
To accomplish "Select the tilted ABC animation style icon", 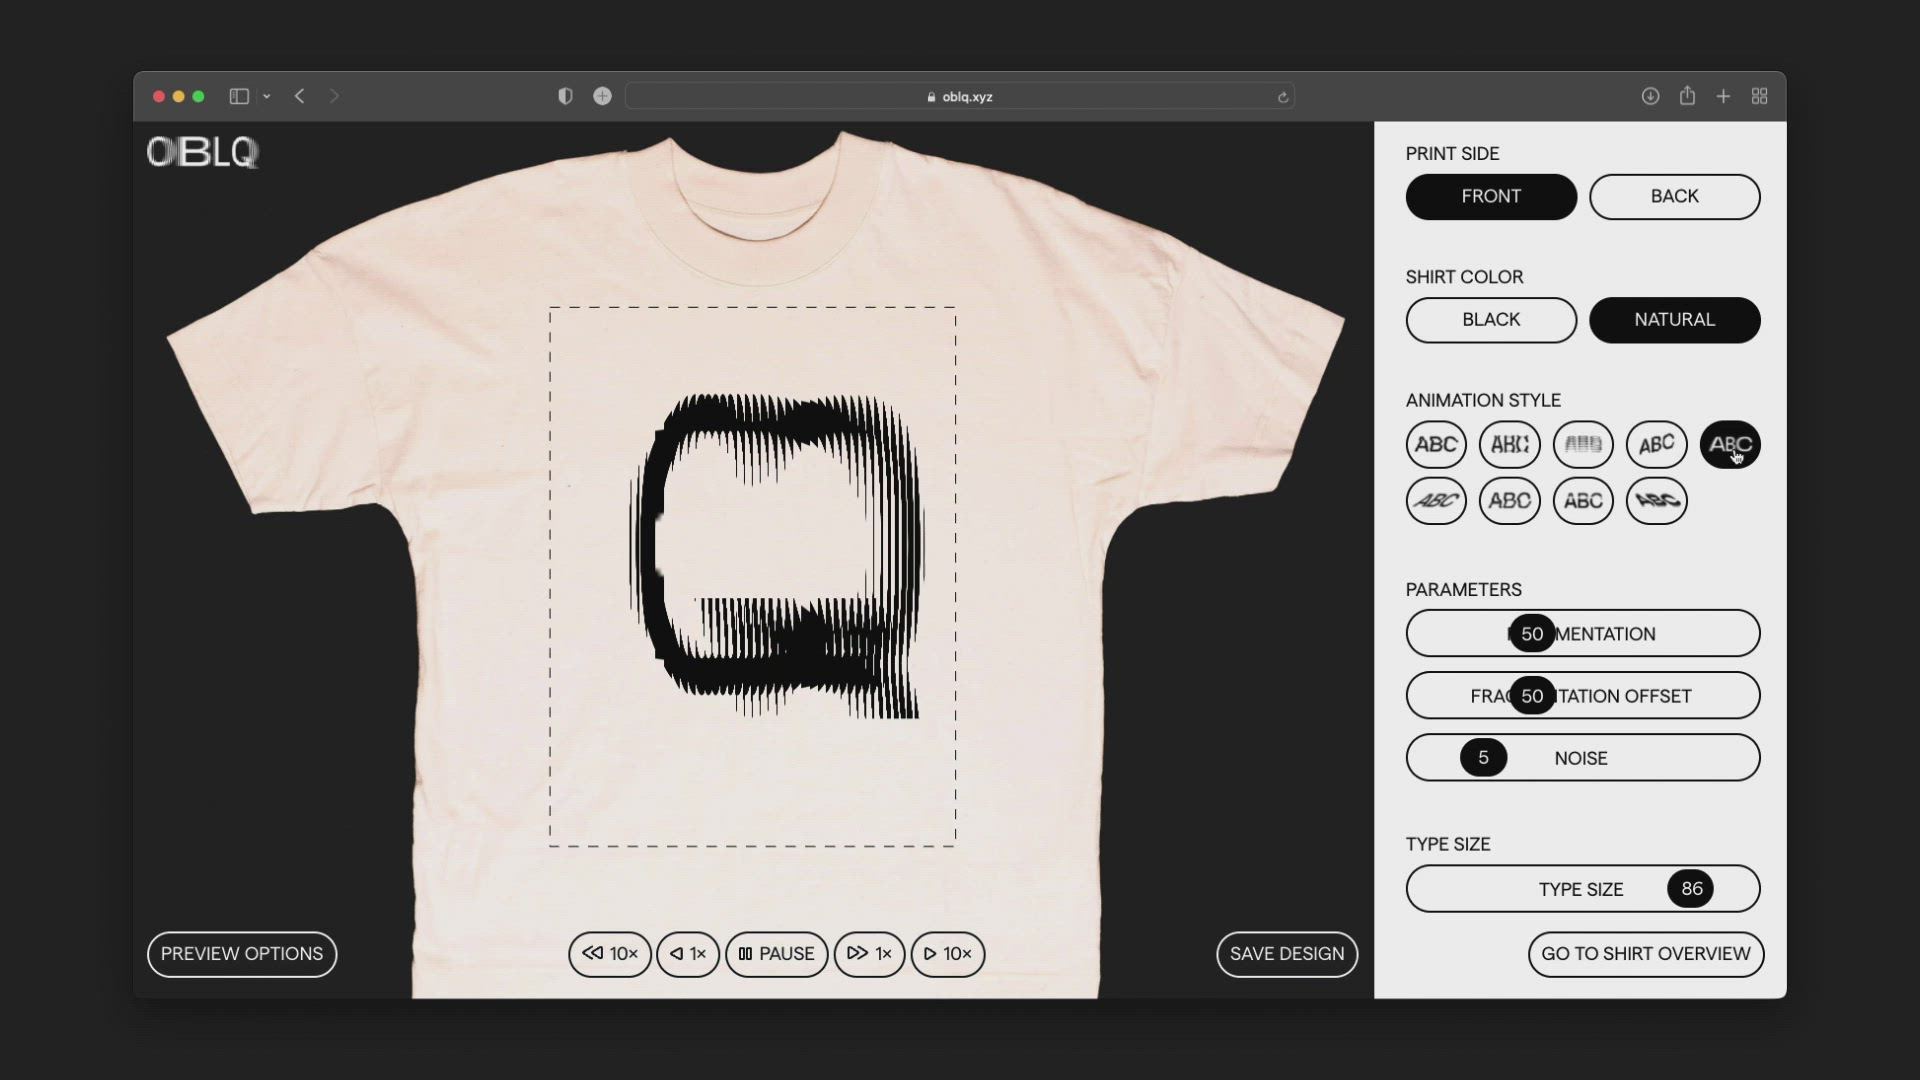I will 1657,445.
